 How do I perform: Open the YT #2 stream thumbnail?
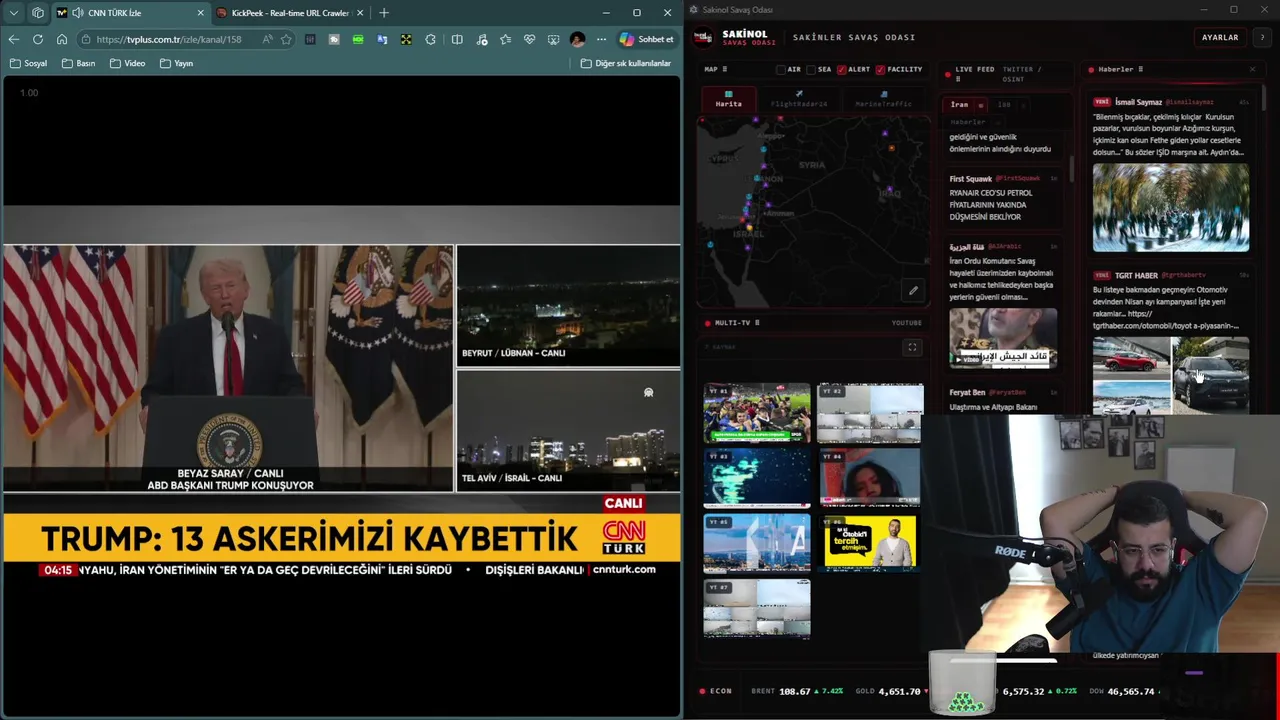tap(870, 413)
